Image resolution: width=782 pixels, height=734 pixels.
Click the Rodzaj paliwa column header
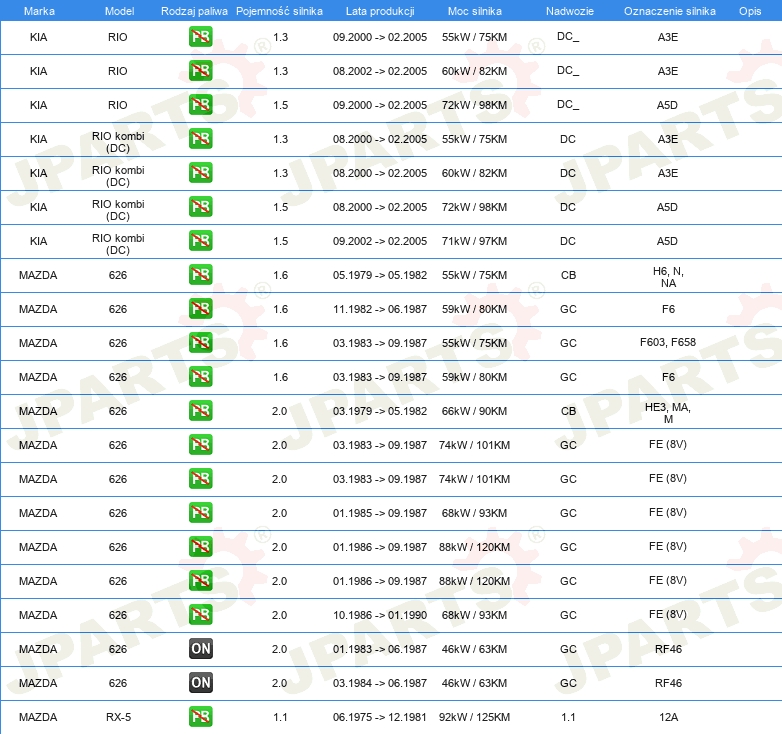(x=194, y=11)
